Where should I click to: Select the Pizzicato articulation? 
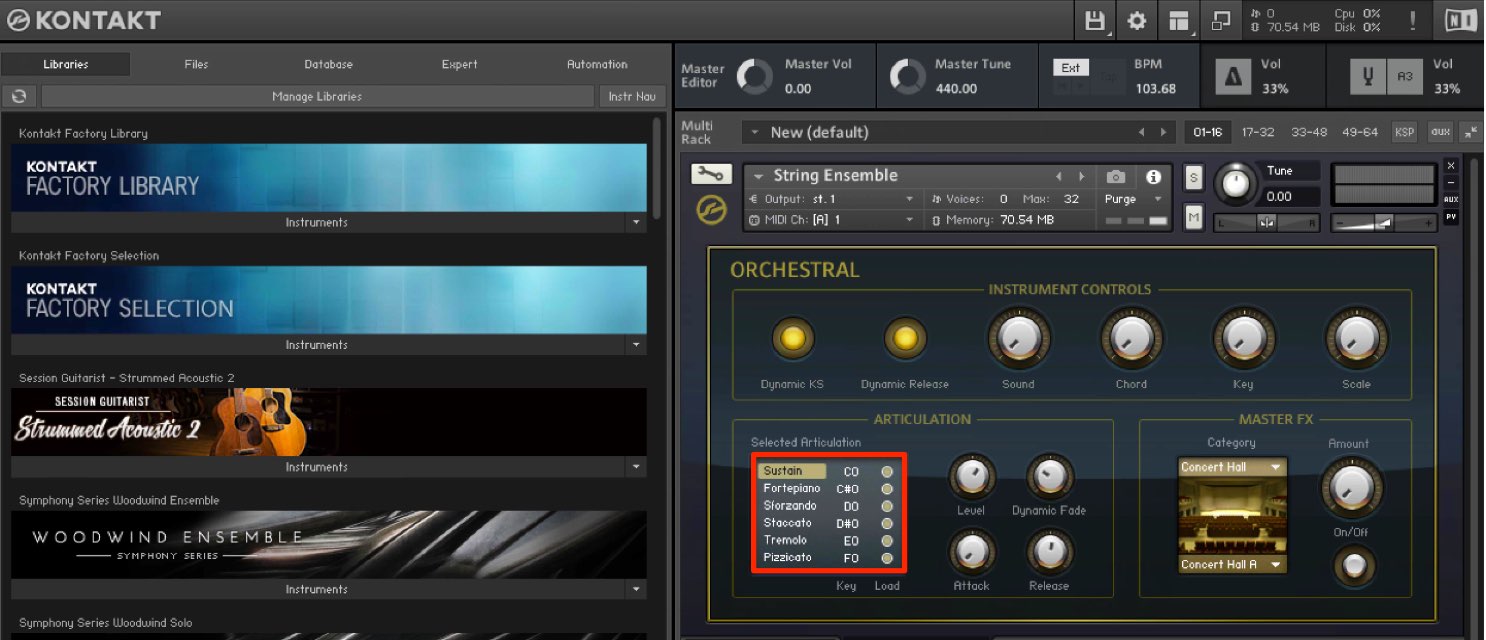click(x=788, y=557)
